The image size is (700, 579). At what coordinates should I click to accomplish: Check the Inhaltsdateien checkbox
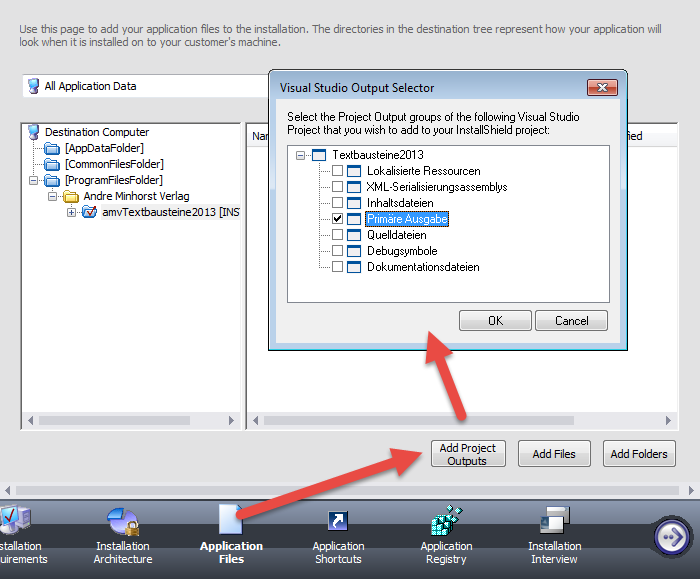tap(338, 203)
